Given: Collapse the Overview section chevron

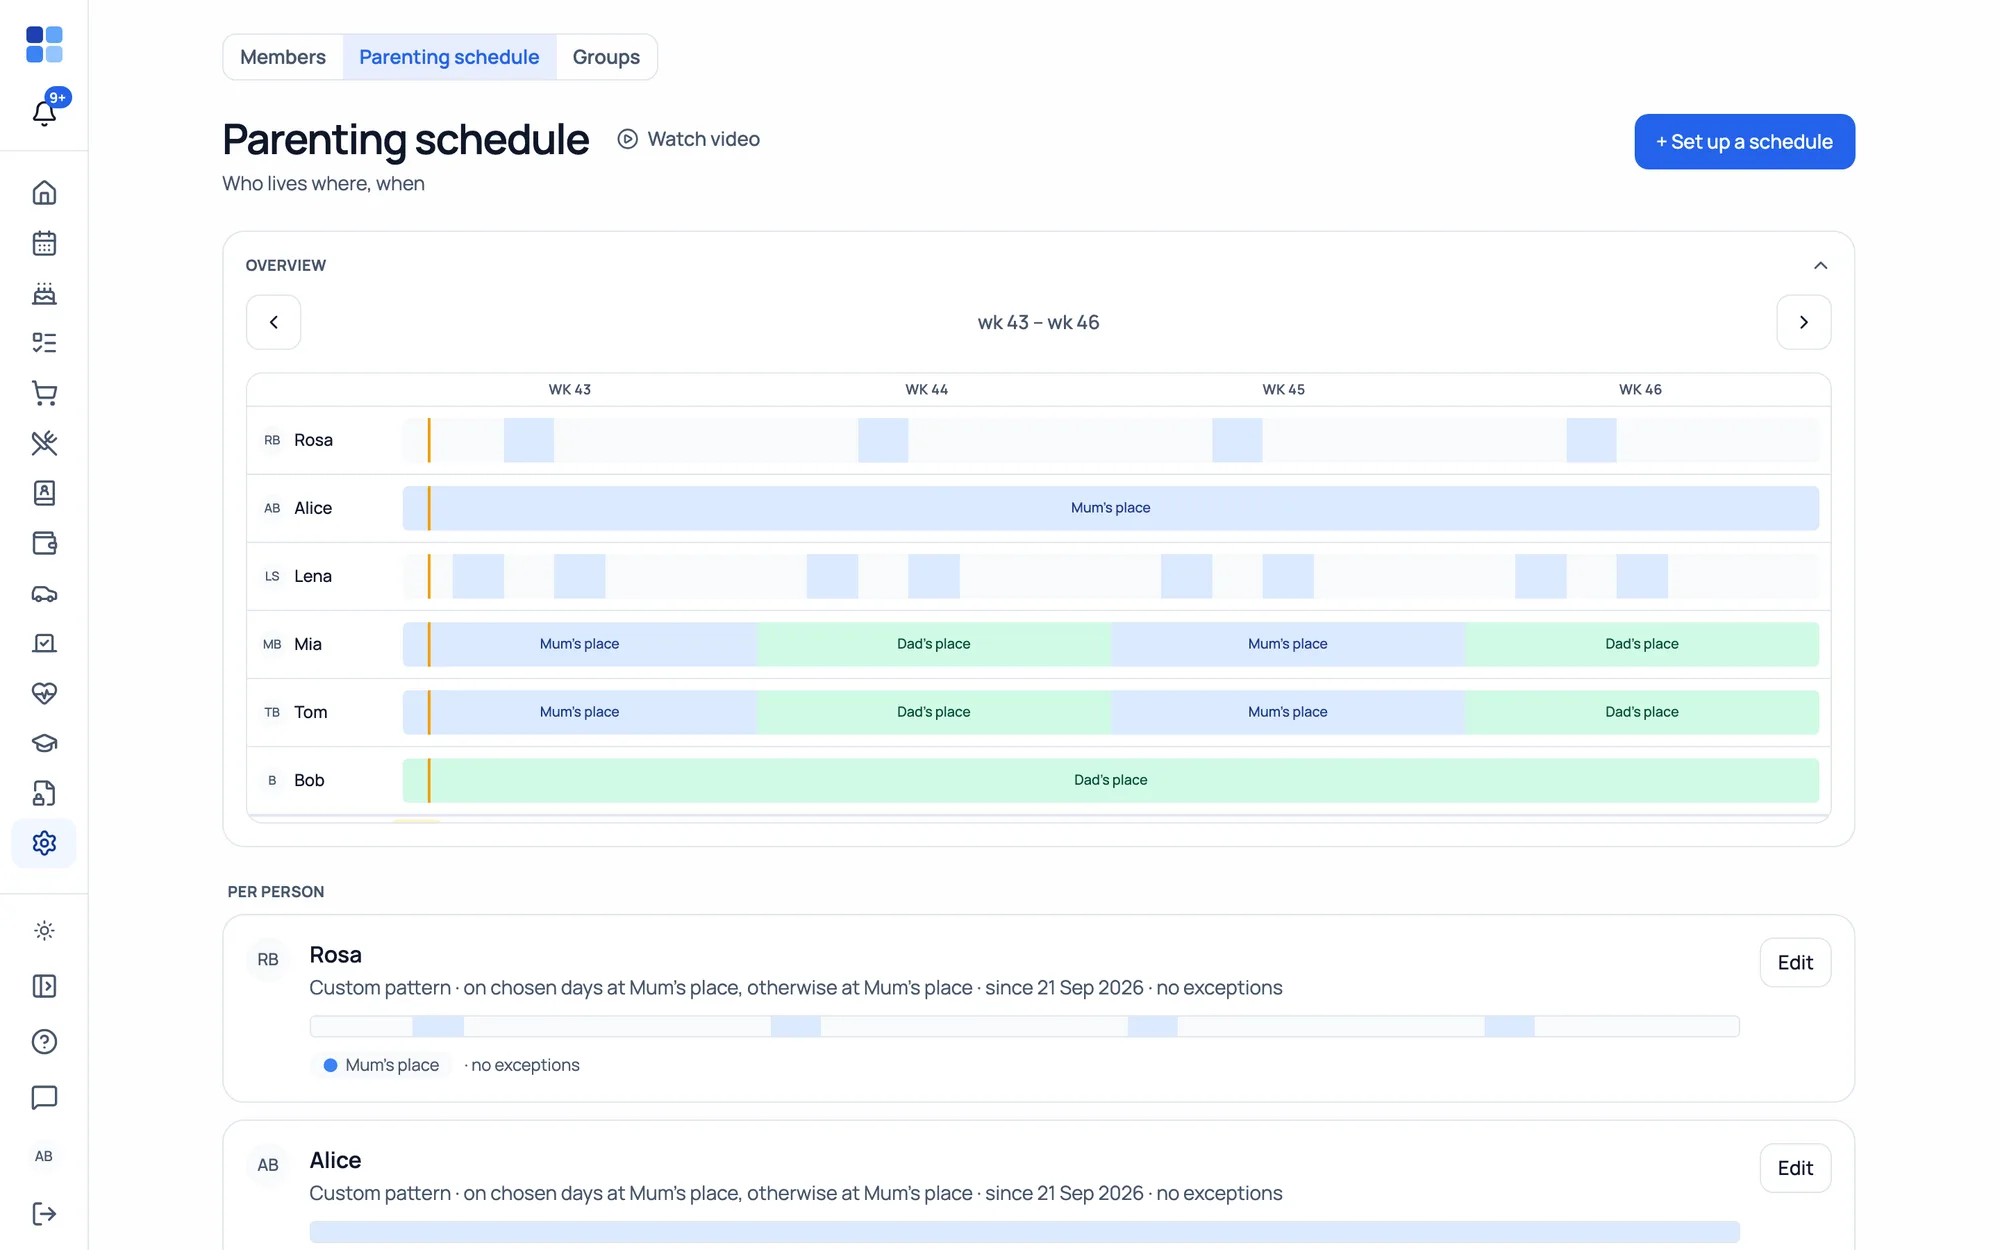Looking at the screenshot, I should tap(1820, 265).
